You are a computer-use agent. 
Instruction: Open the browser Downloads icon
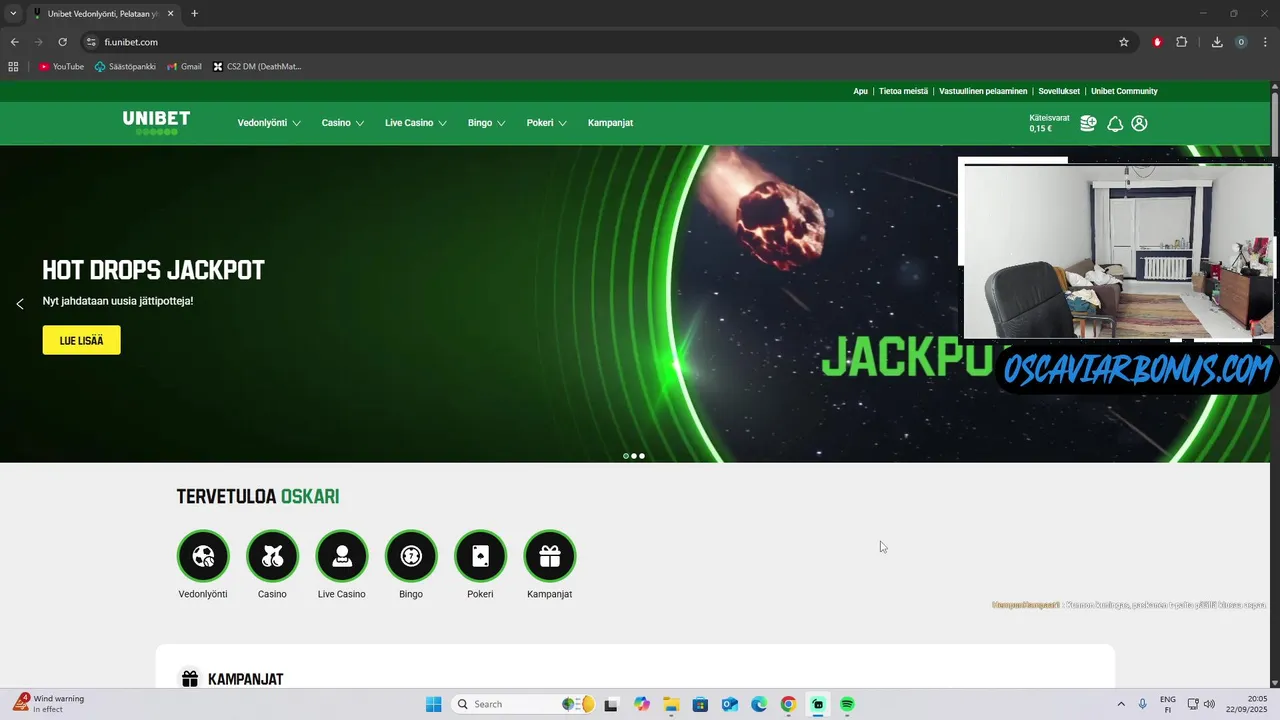(1217, 42)
